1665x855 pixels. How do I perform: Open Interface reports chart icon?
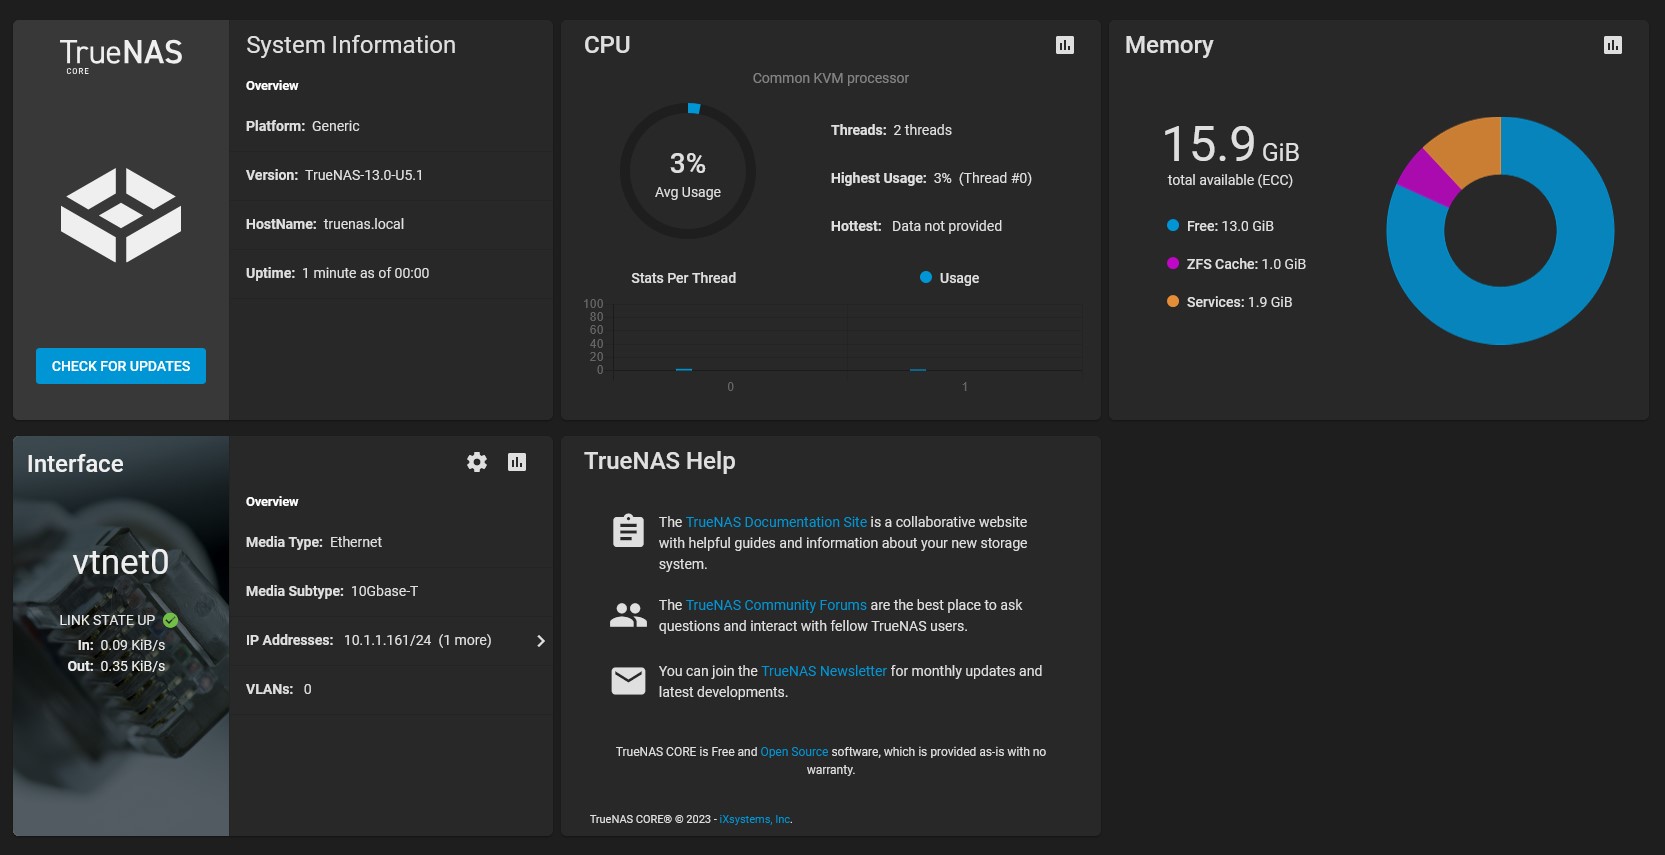tap(517, 462)
